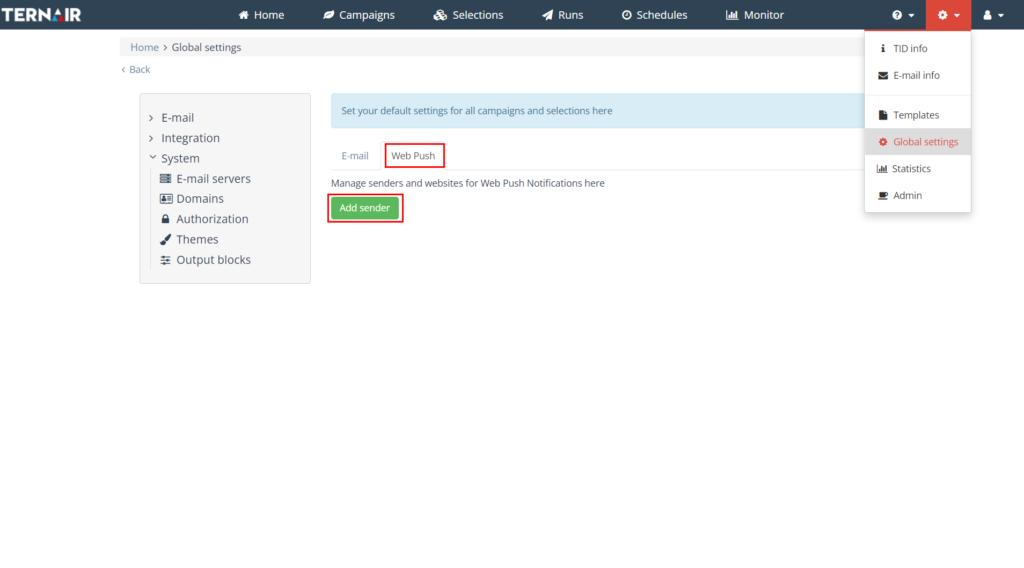Click the Global settings gear icon
1024x568 pixels.
(883, 142)
